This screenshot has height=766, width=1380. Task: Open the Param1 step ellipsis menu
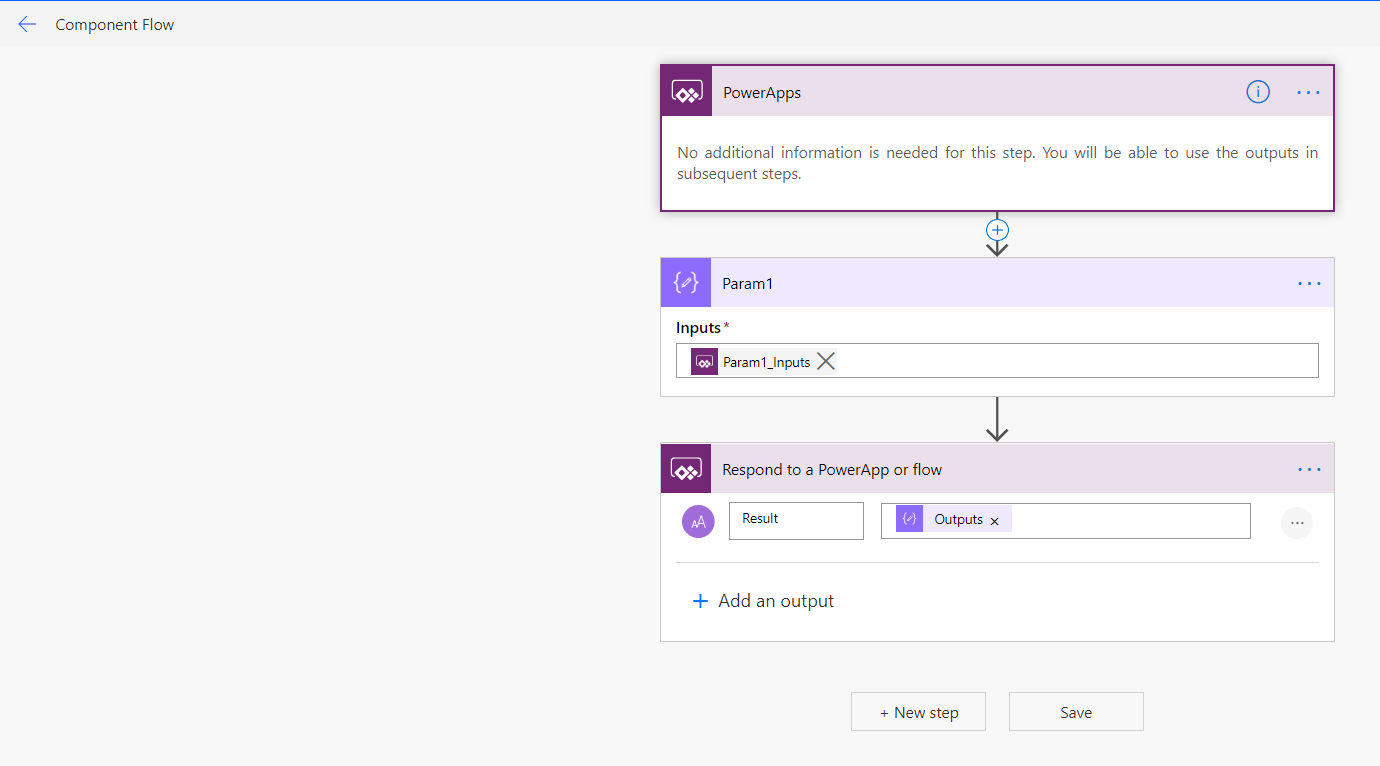tap(1309, 283)
